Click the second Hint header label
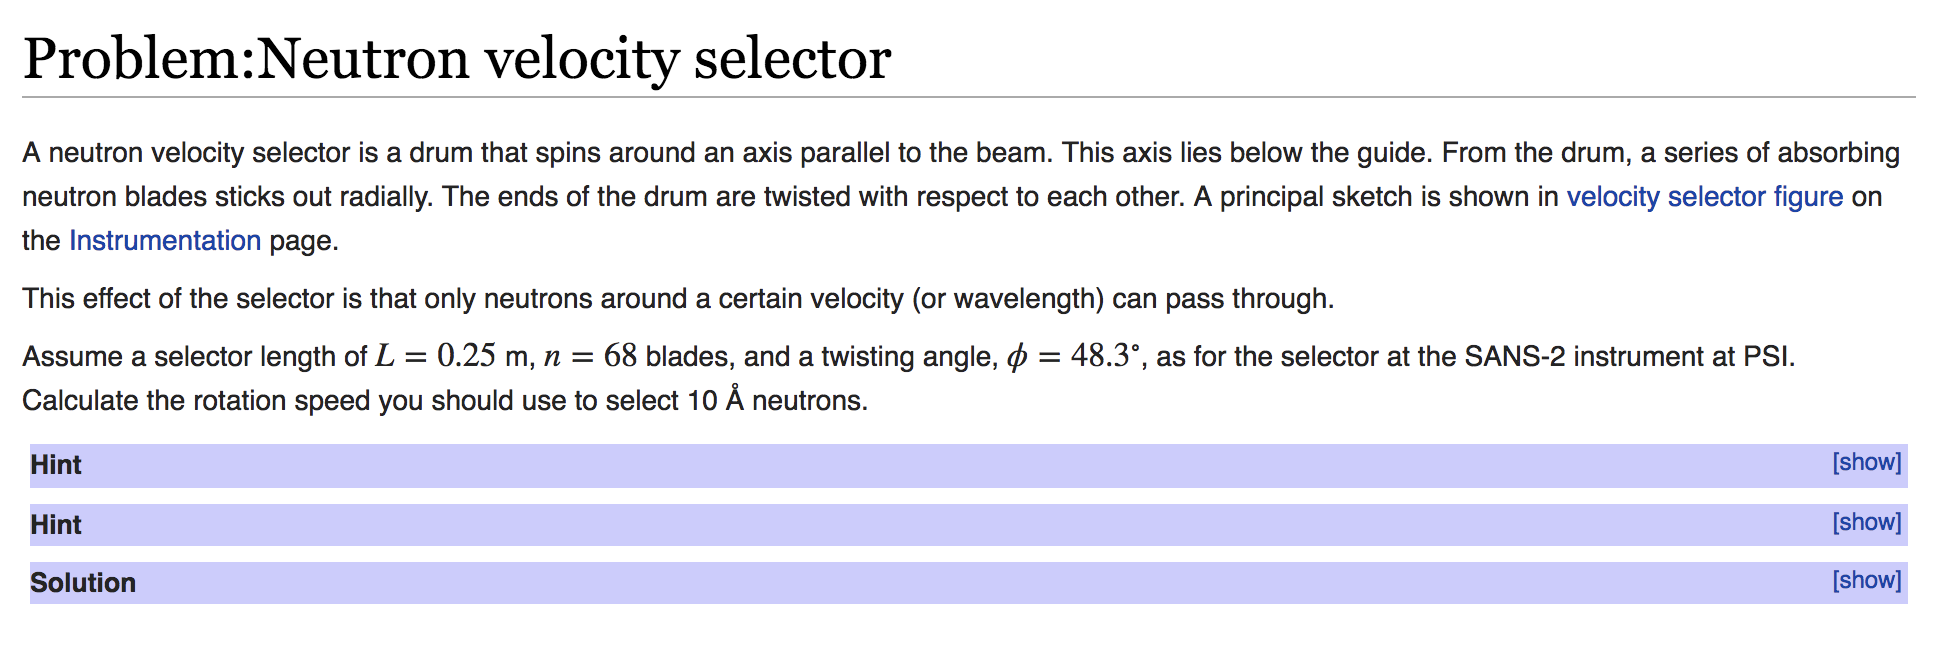The width and height of the screenshot is (1938, 658). [x=56, y=525]
